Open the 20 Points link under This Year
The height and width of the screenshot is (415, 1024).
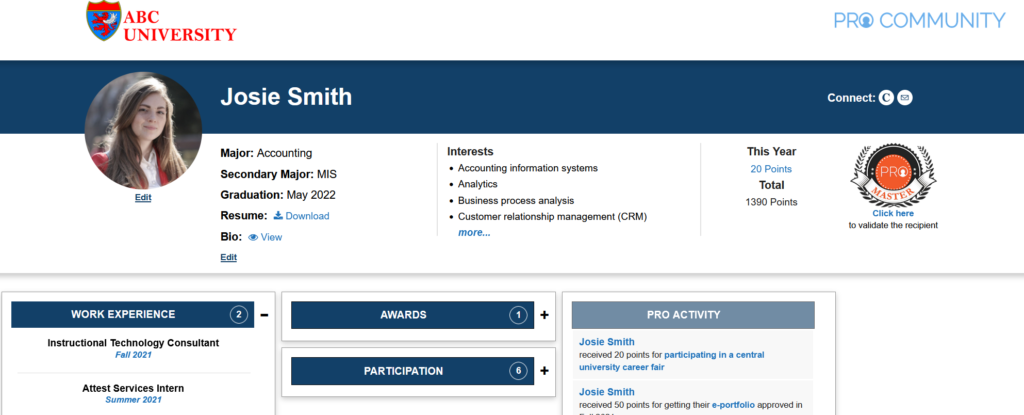pyautogui.click(x=771, y=169)
